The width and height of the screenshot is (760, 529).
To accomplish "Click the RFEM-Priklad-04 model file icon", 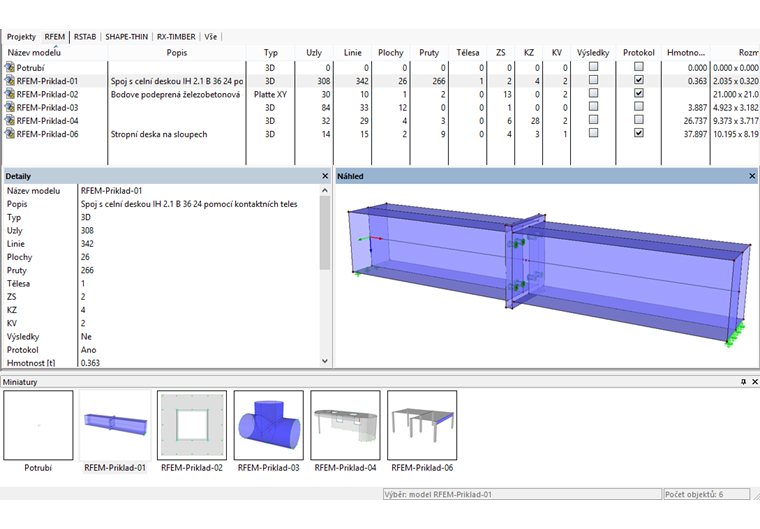I will click(x=9, y=120).
